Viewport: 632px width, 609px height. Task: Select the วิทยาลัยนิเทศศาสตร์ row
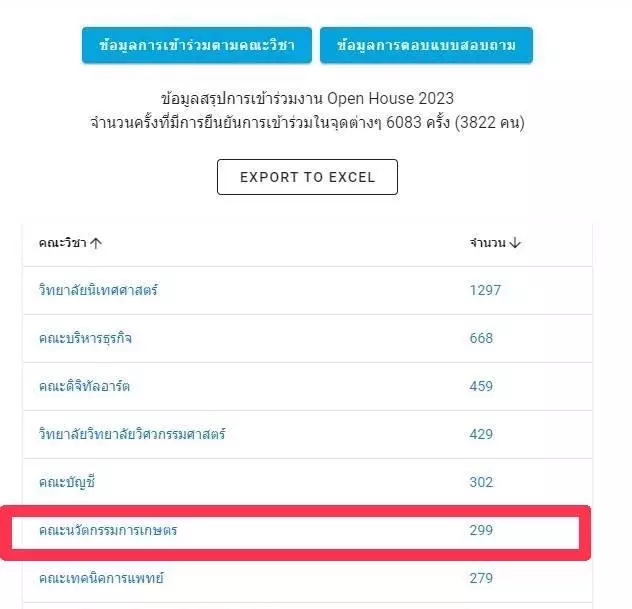pyautogui.click(x=308, y=290)
